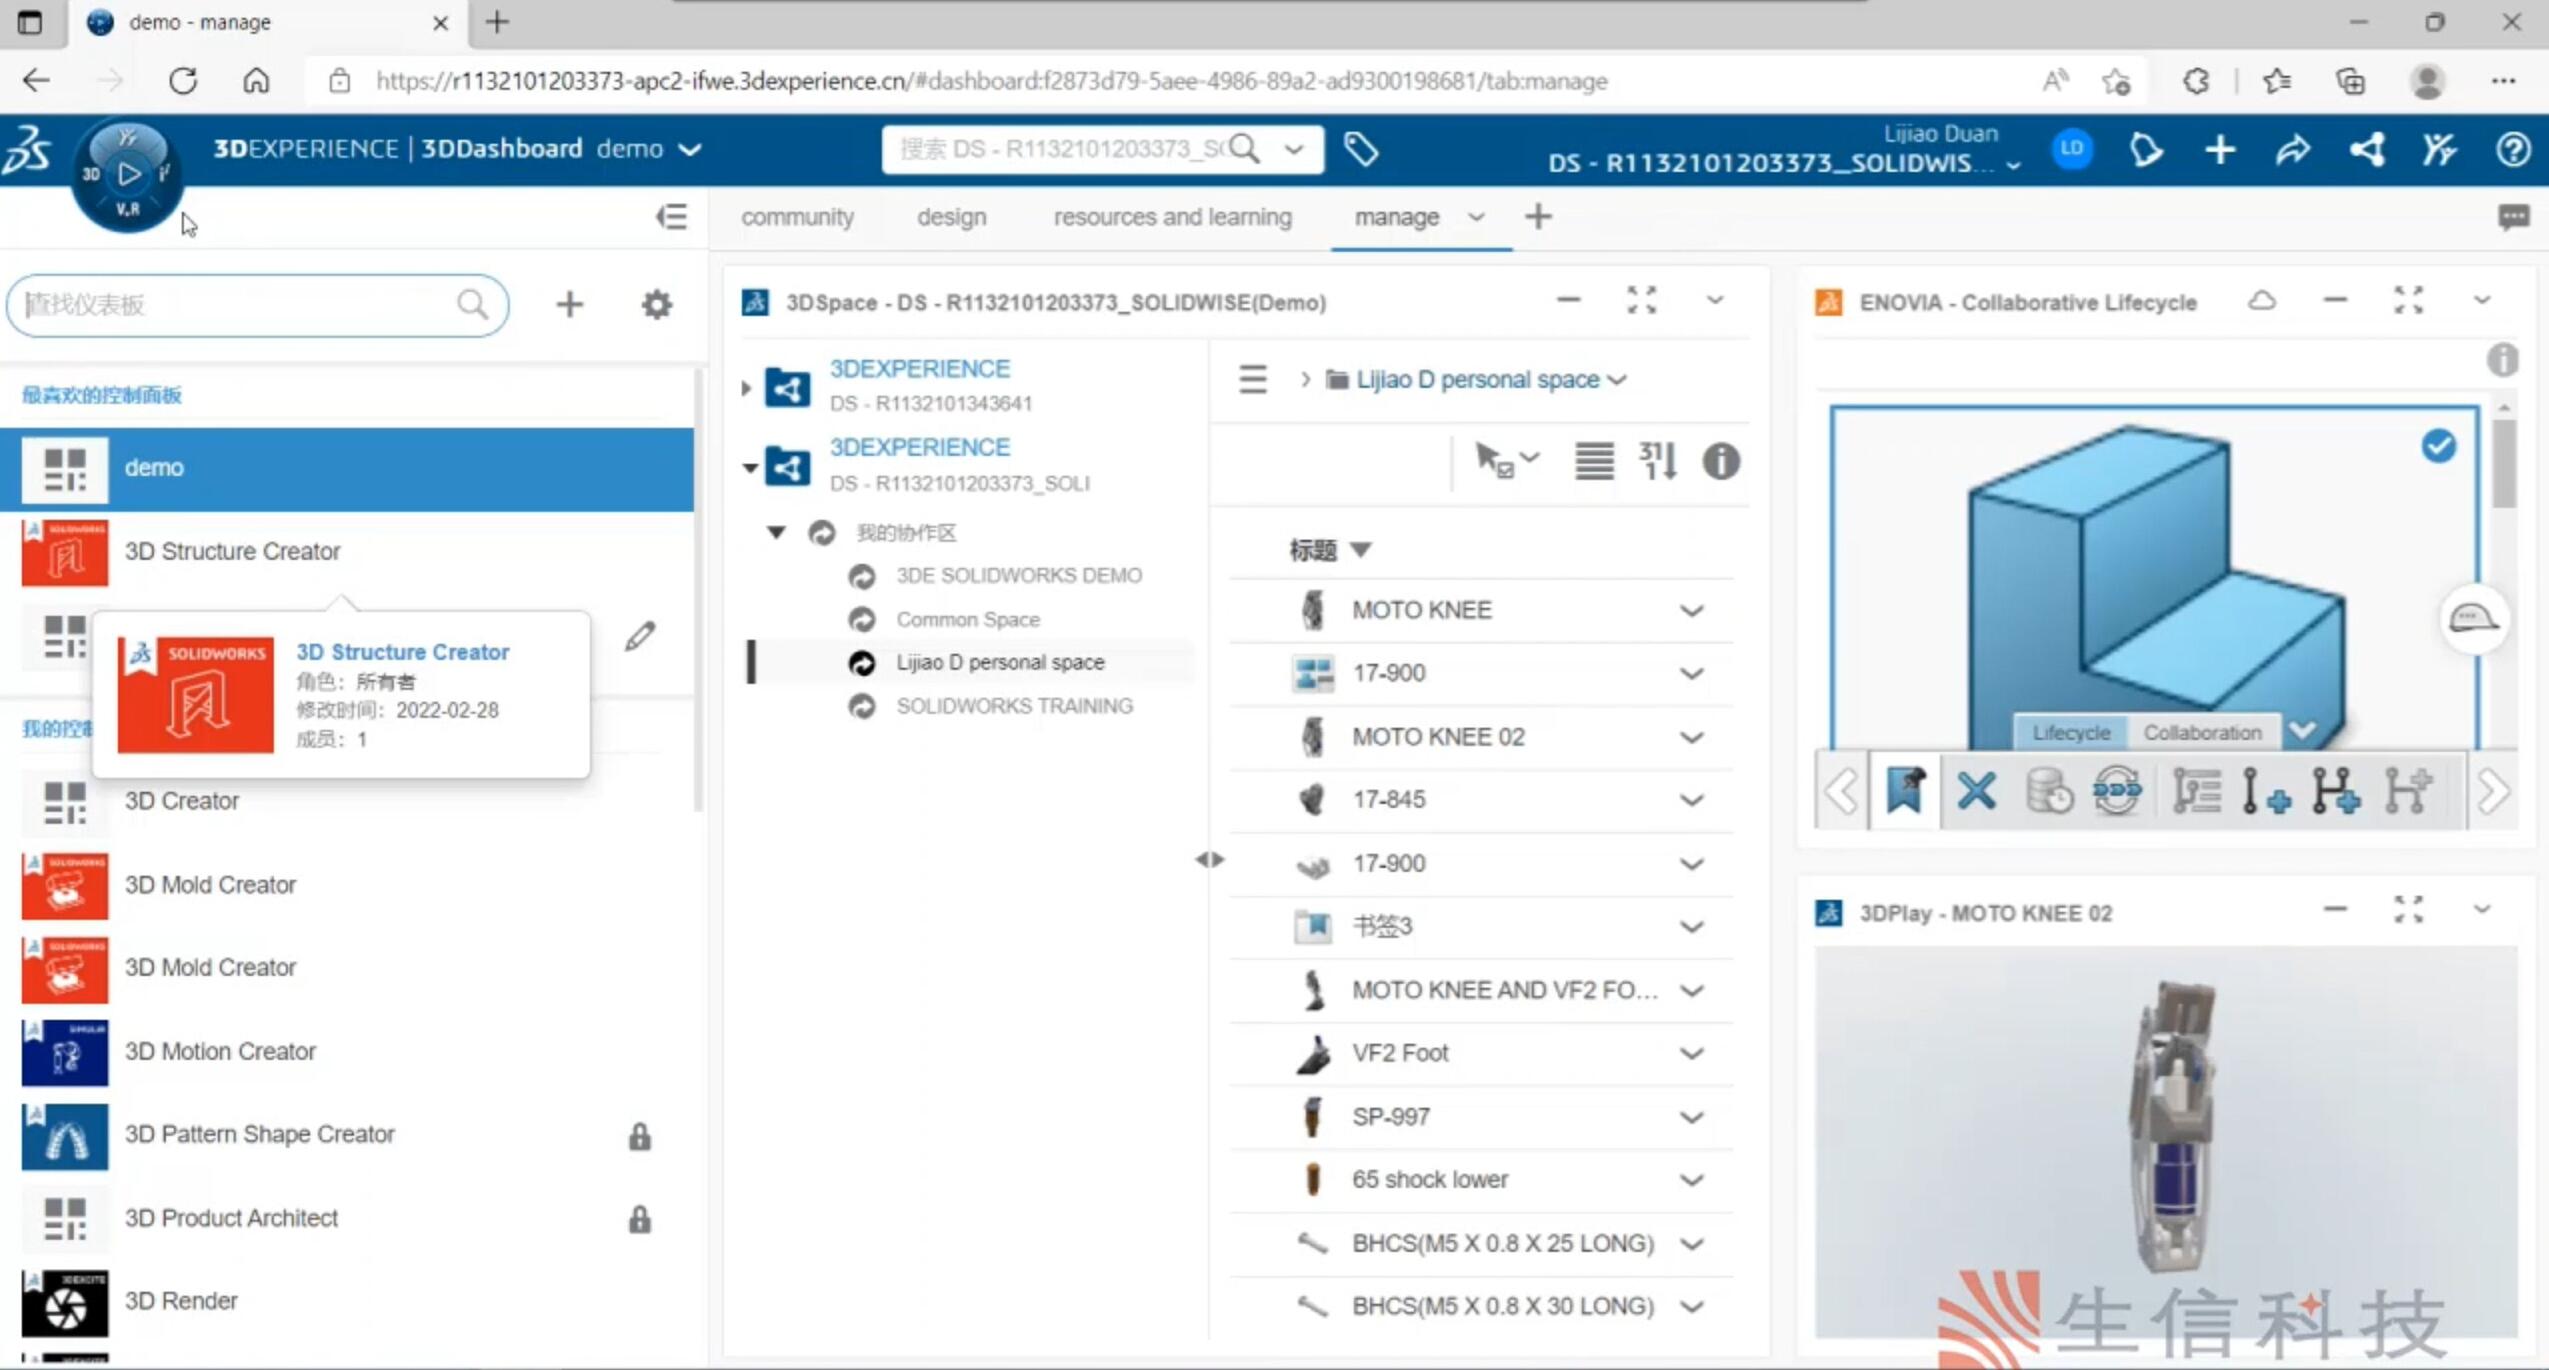Add a new dashboard with plus icon
2549x1370 pixels.
569,304
